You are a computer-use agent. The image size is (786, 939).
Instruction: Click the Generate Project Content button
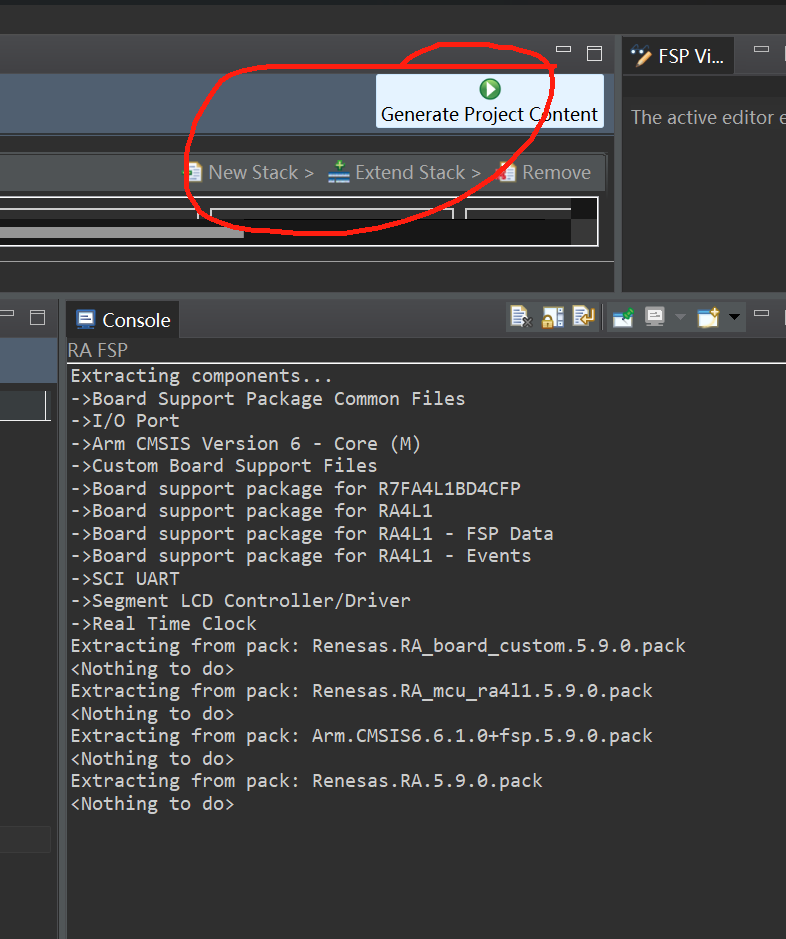490,101
